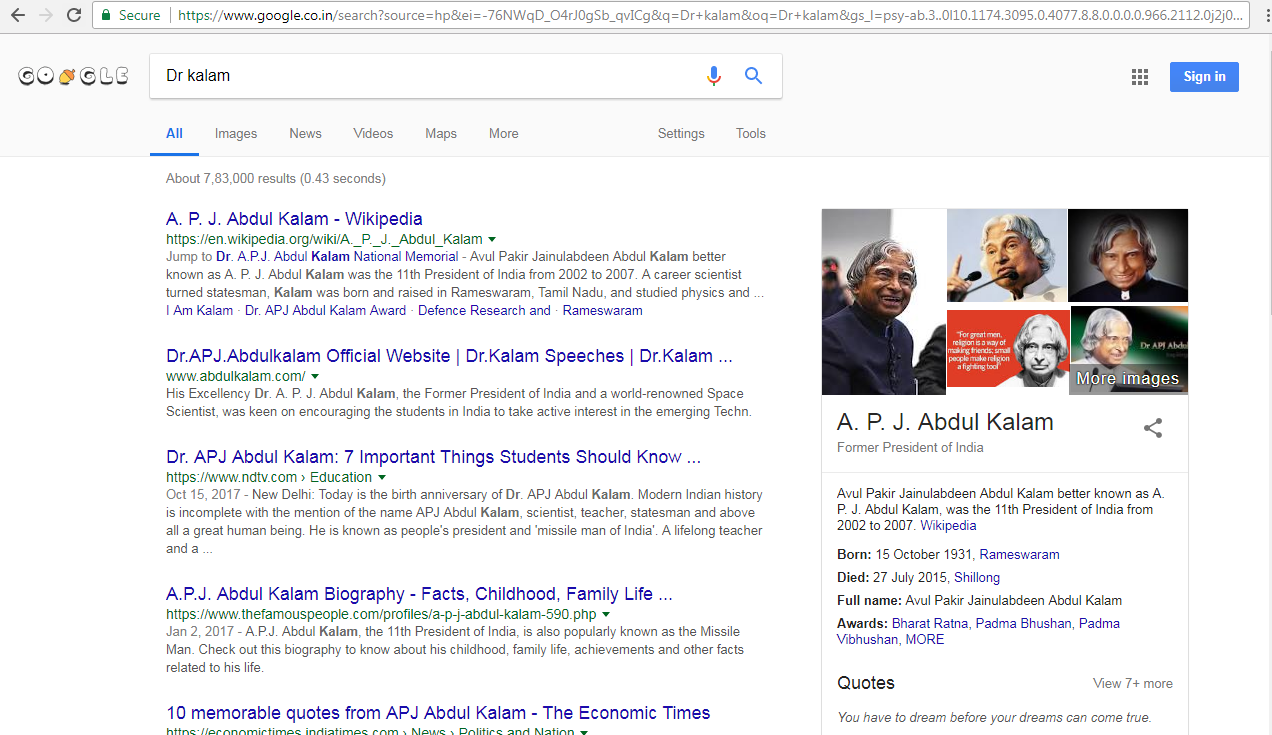The image size is (1272, 735).
Task: Open the More search categories menu
Action: pos(504,134)
